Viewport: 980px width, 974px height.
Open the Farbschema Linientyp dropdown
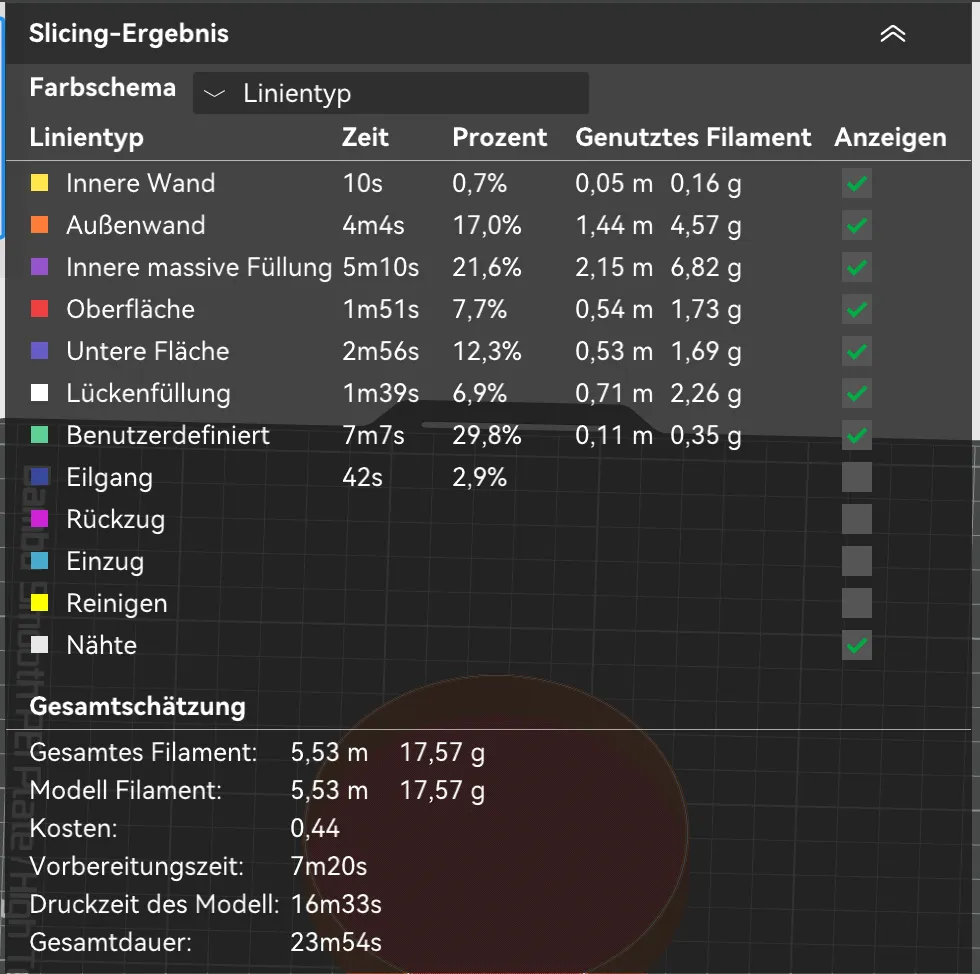pos(391,93)
